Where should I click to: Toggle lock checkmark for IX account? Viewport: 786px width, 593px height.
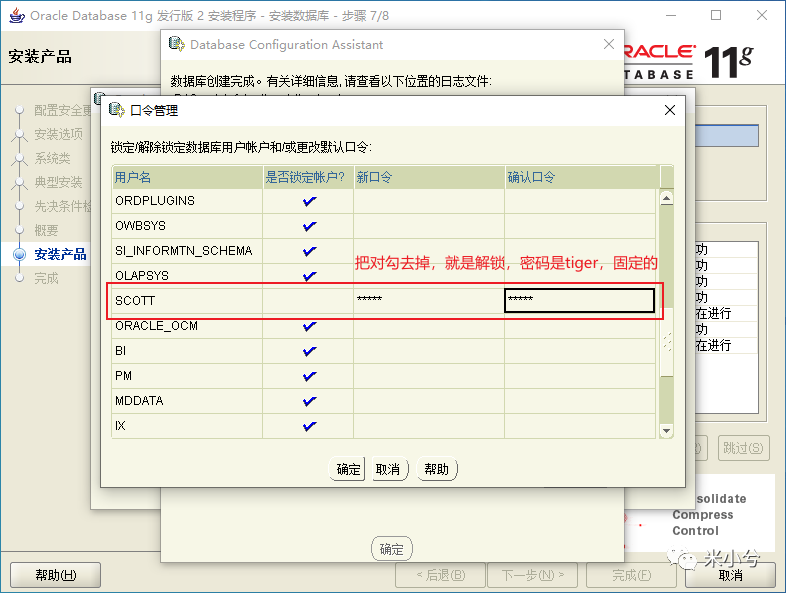pyautogui.click(x=309, y=426)
